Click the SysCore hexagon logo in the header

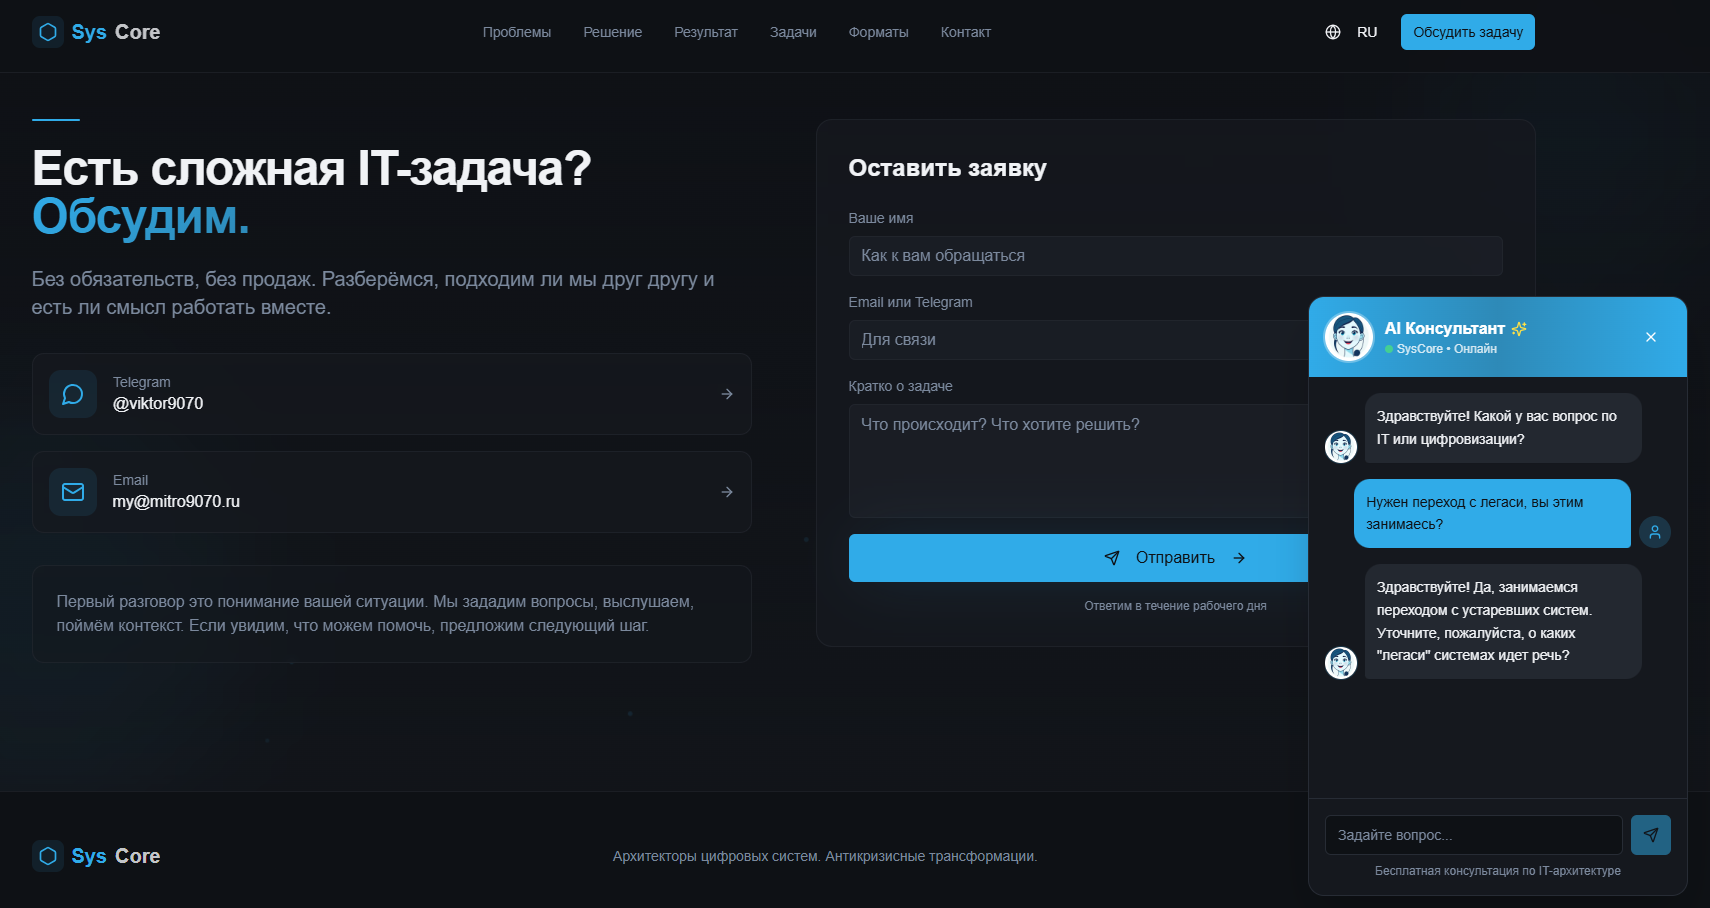click(x=47, y=31)
